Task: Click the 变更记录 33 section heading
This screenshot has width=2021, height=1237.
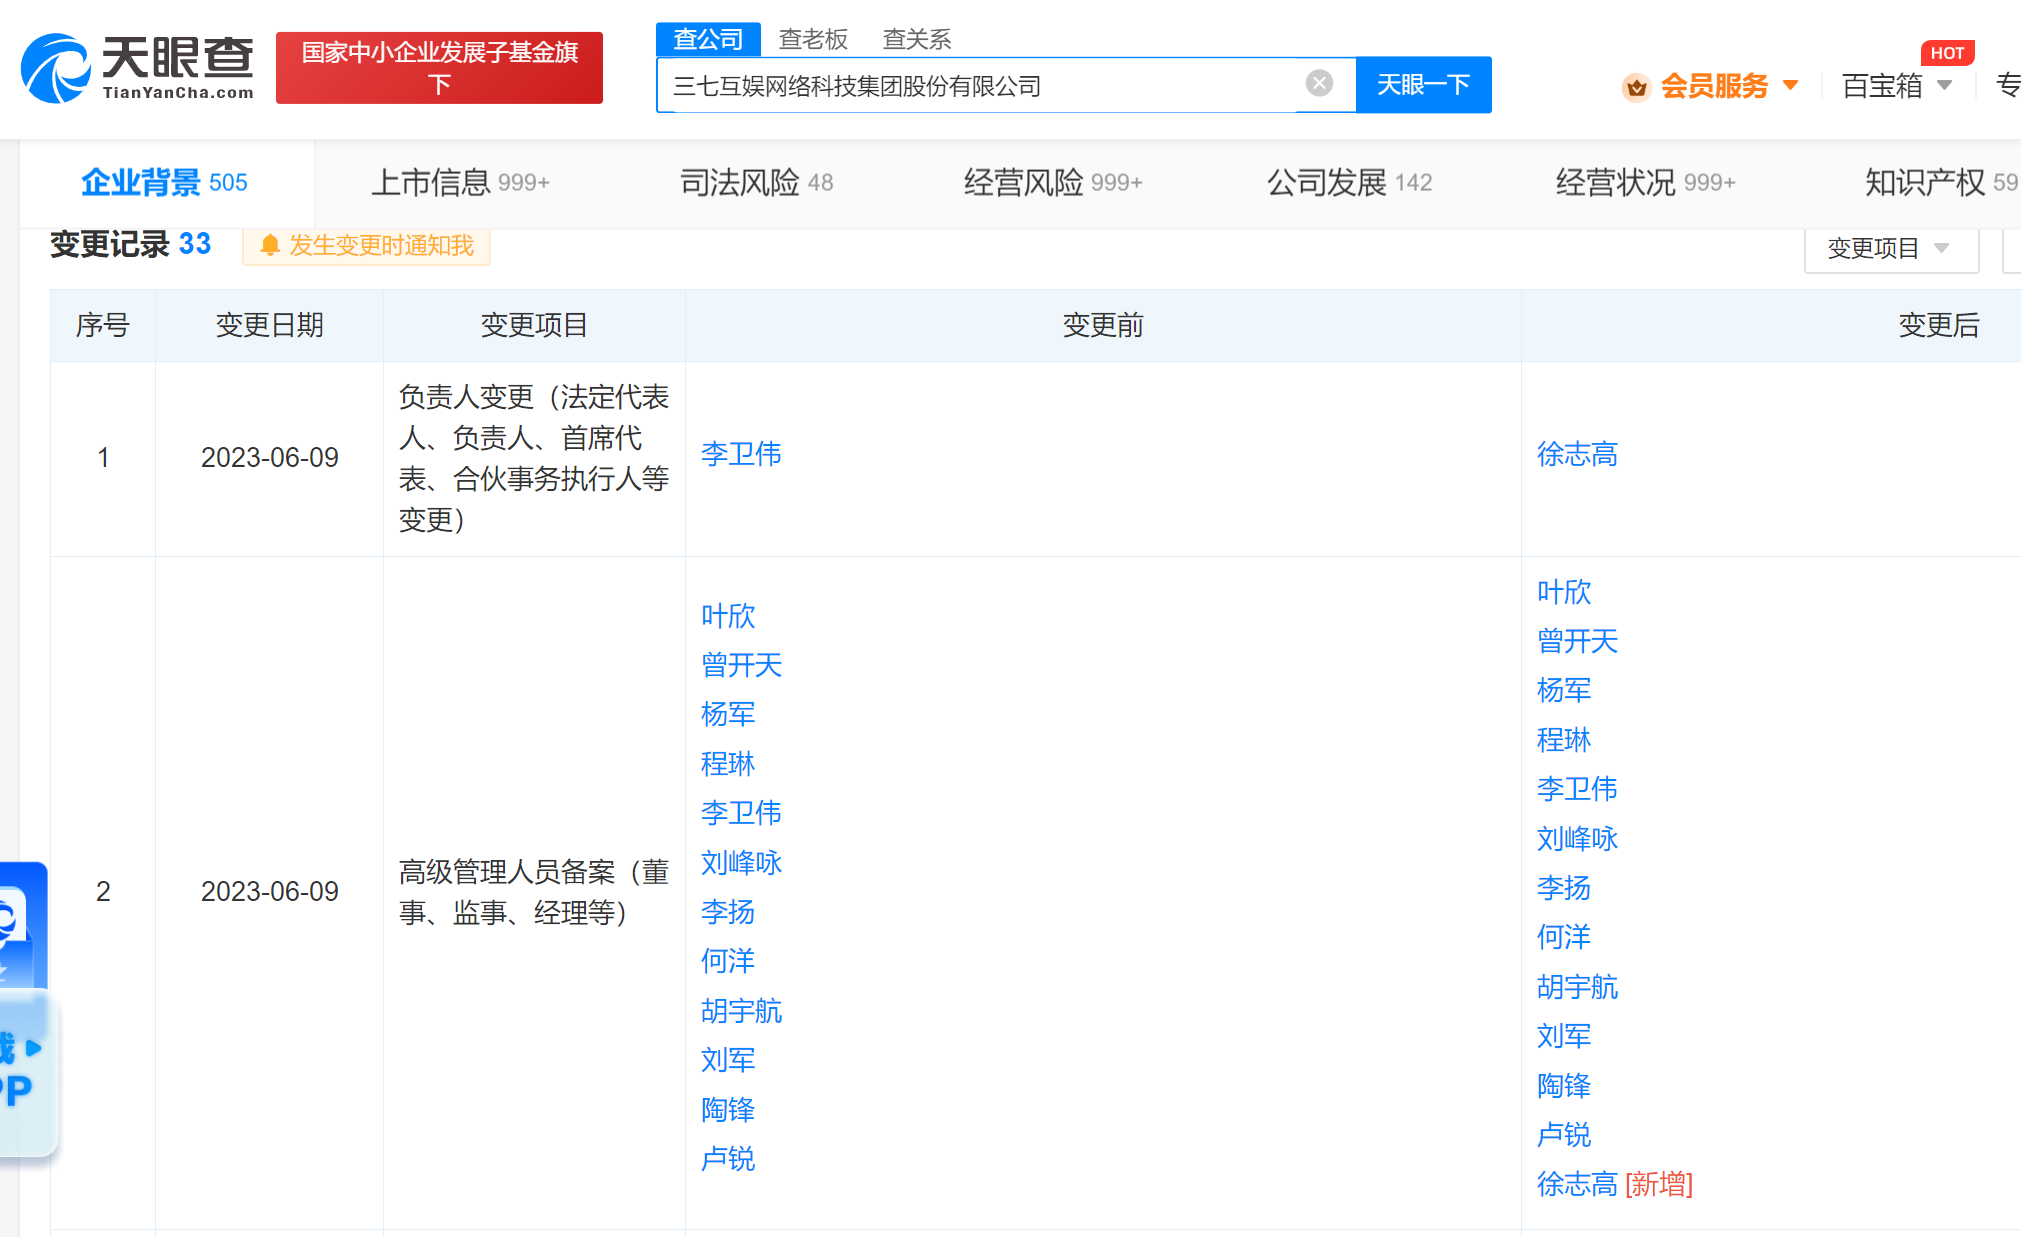Action: tap(130, 244)
